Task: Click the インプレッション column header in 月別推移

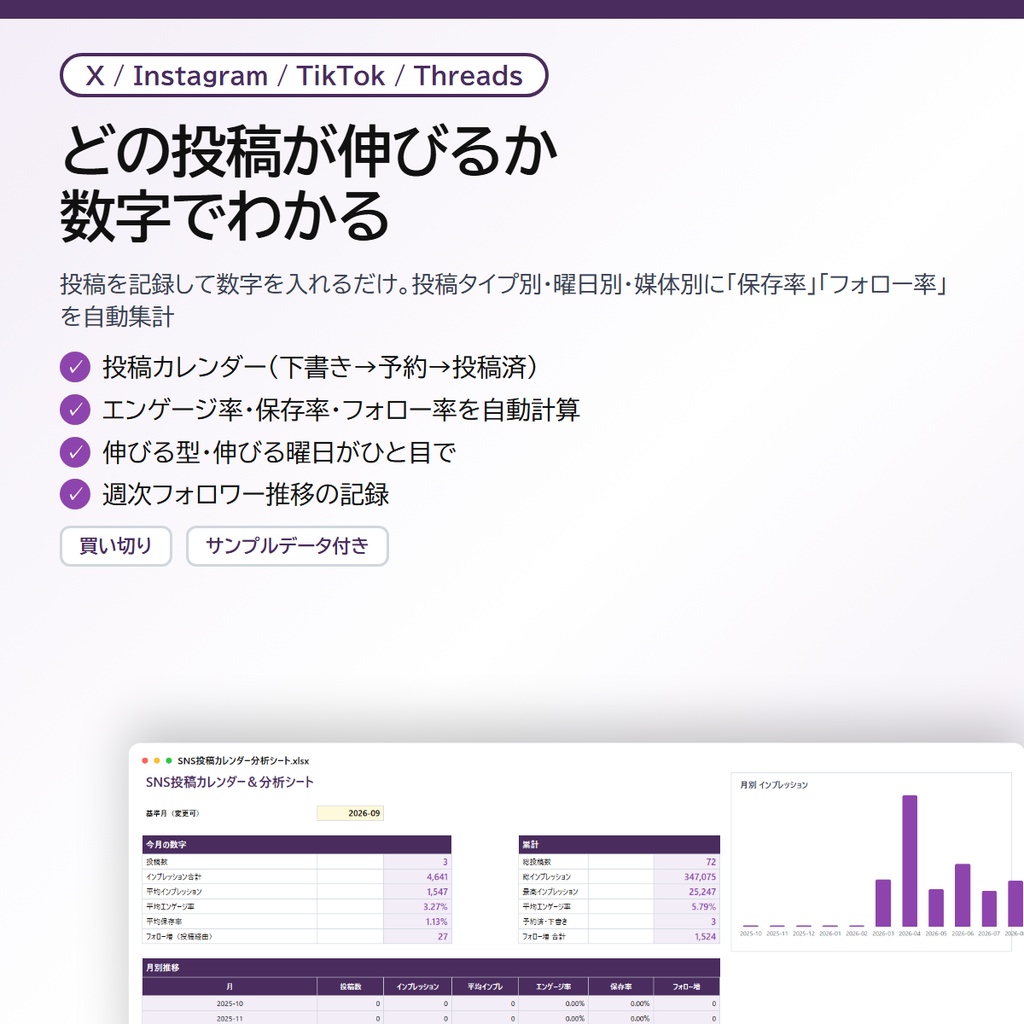Action: pyautogui.click(x=417, y=987)
